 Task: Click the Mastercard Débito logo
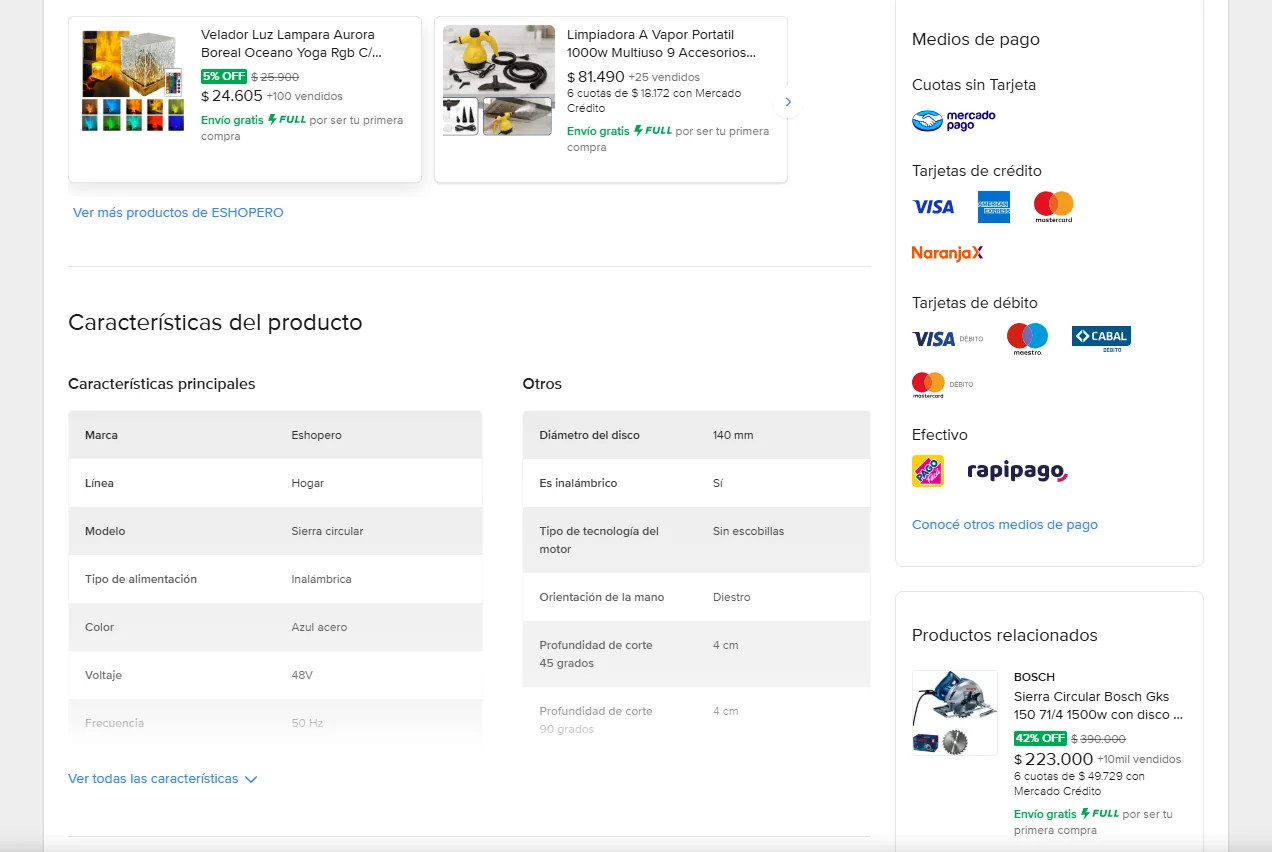tap(942, 385)
